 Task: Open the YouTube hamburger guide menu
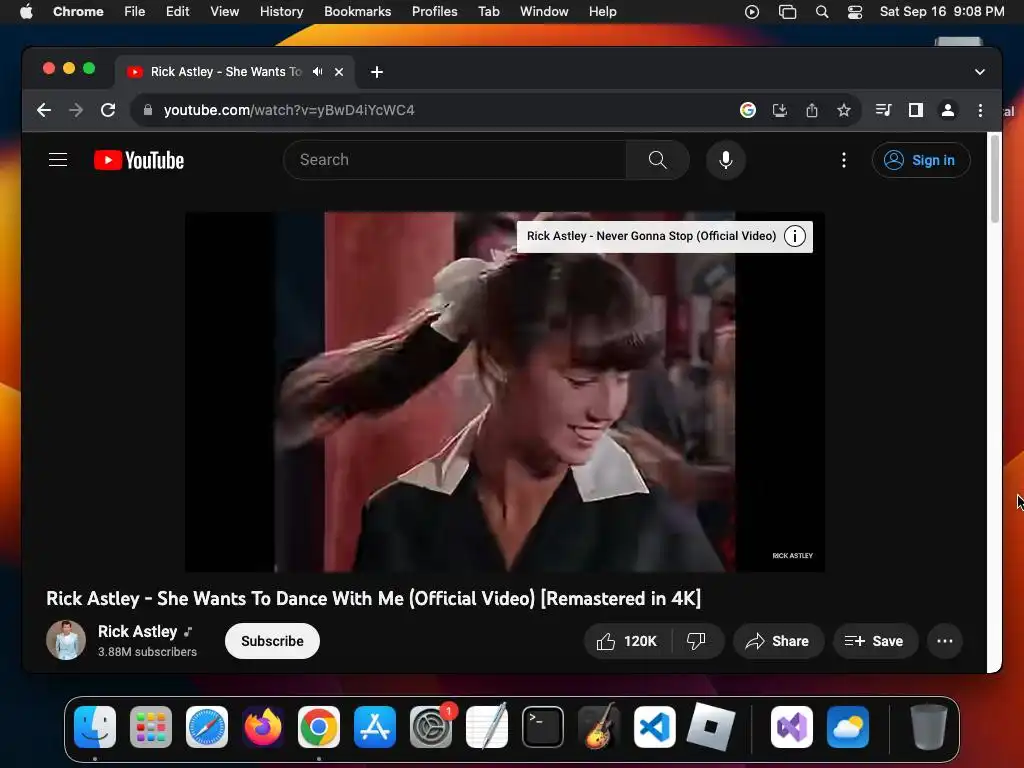click(x=58, y=160)
